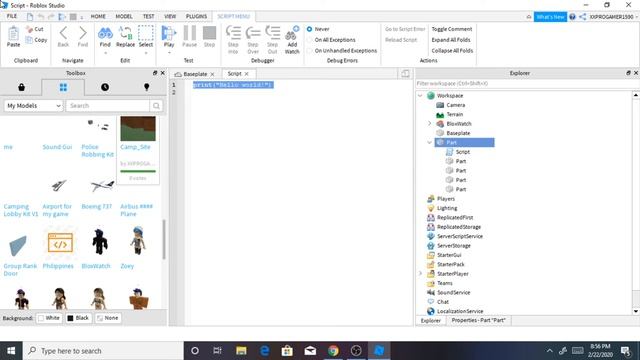Set Toolbox background to Black
The image size is (640, 360).
78,318
